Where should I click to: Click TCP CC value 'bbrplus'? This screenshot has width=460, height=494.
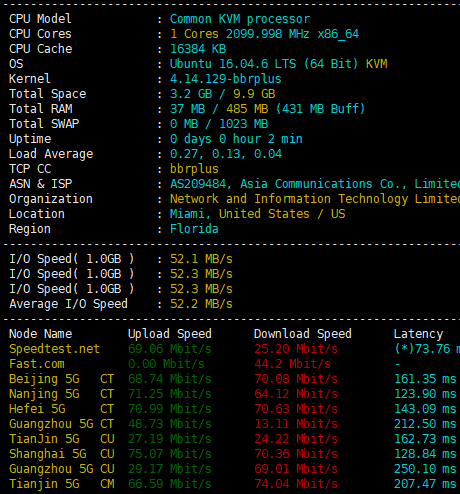[194, 169]
